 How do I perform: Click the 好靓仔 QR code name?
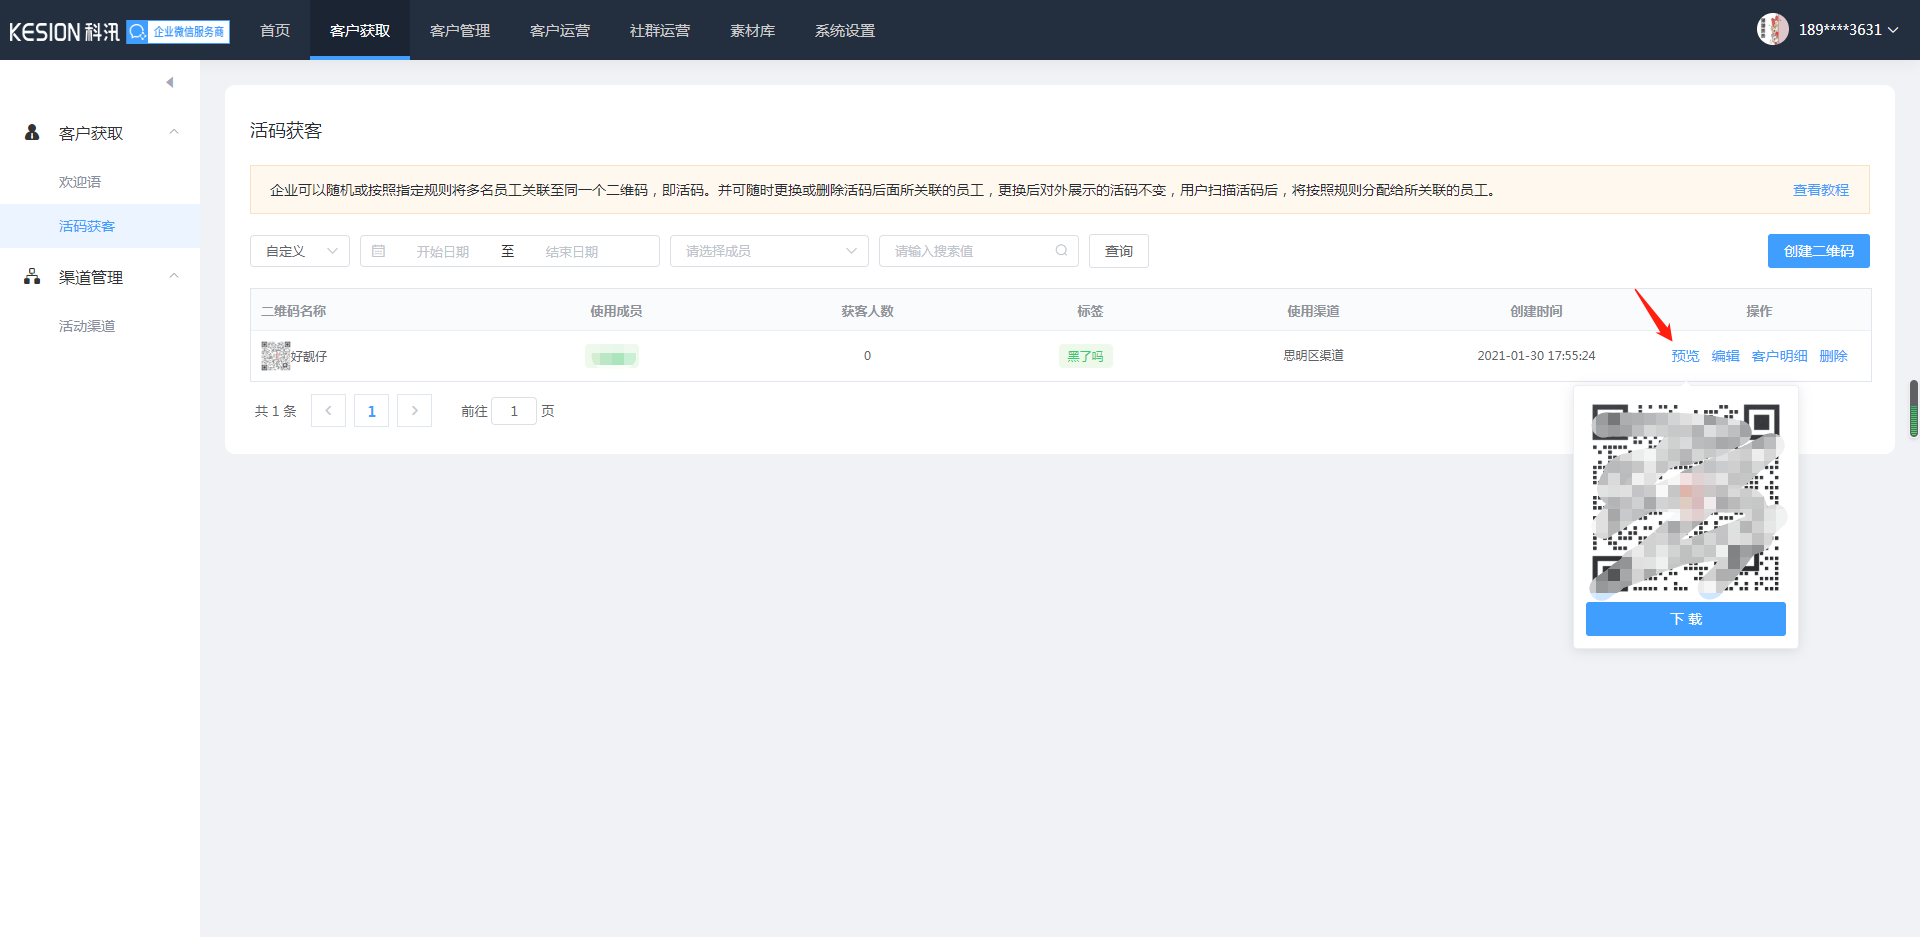[x=309, y=357]
